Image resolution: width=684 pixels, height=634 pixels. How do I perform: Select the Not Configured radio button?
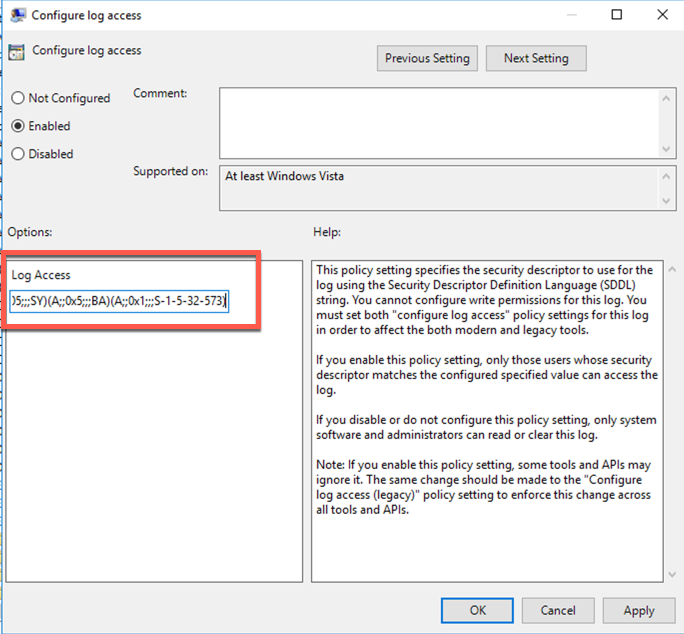click(x=18, y=98)
